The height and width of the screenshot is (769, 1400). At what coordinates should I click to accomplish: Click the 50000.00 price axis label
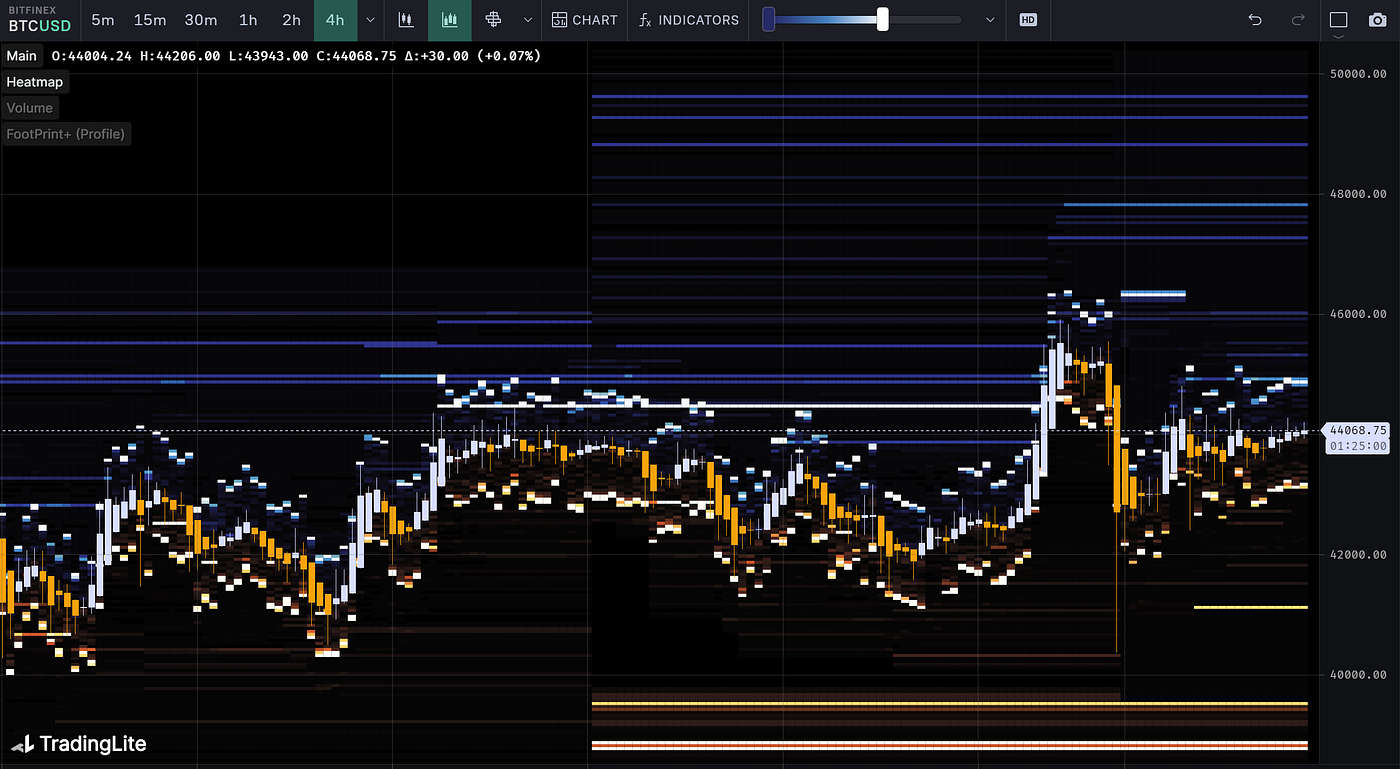coord(1358,74)
